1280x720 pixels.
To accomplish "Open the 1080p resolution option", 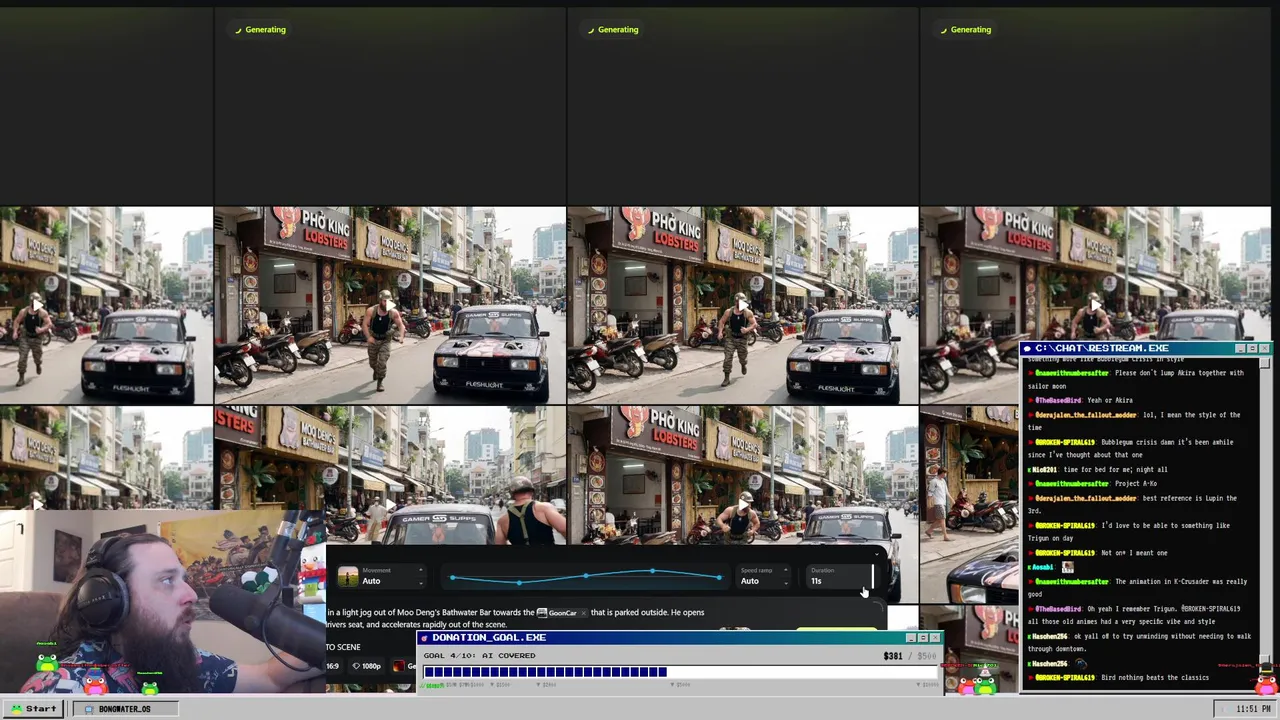I will point(366,666).
